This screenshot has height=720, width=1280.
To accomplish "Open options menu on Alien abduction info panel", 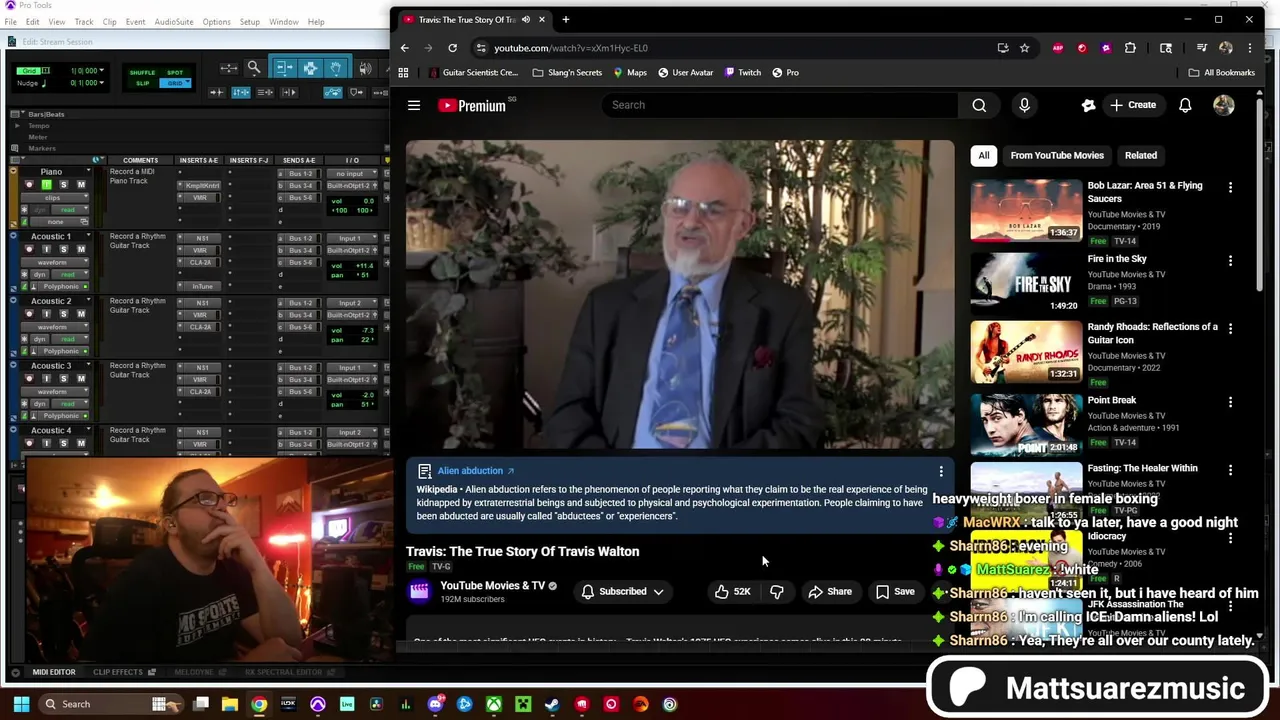I will click(x=941, y=471).
